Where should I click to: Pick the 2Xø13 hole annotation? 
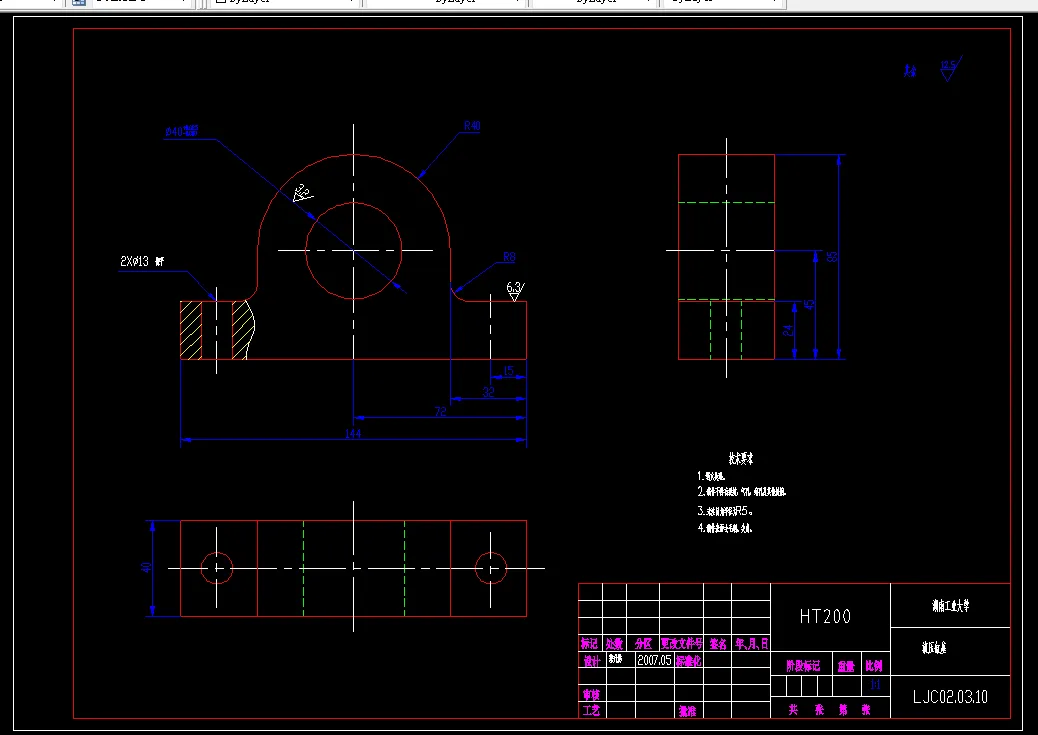[x=142, y=262]
